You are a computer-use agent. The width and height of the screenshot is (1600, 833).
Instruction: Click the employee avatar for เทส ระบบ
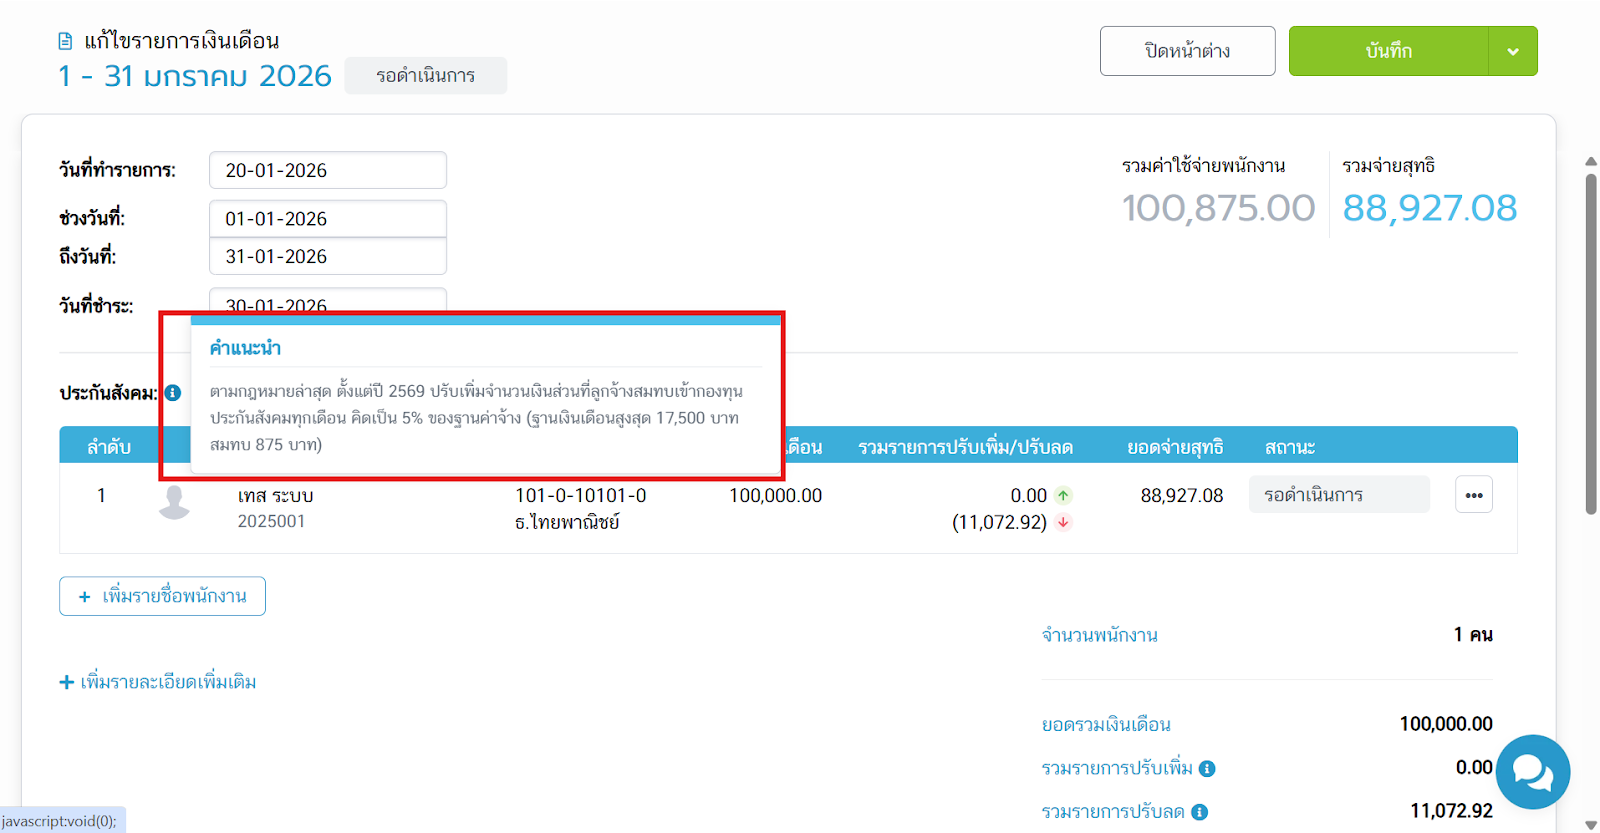click(175, 502)
